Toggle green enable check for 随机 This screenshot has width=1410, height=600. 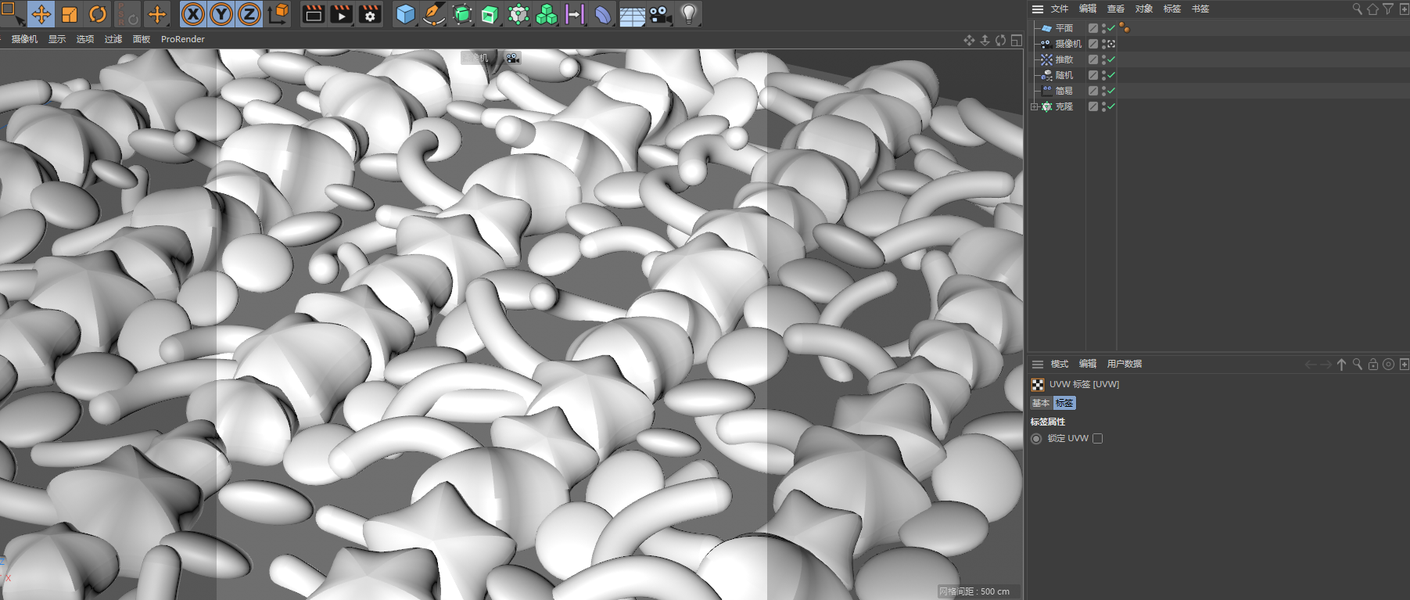click(1110, 75)
